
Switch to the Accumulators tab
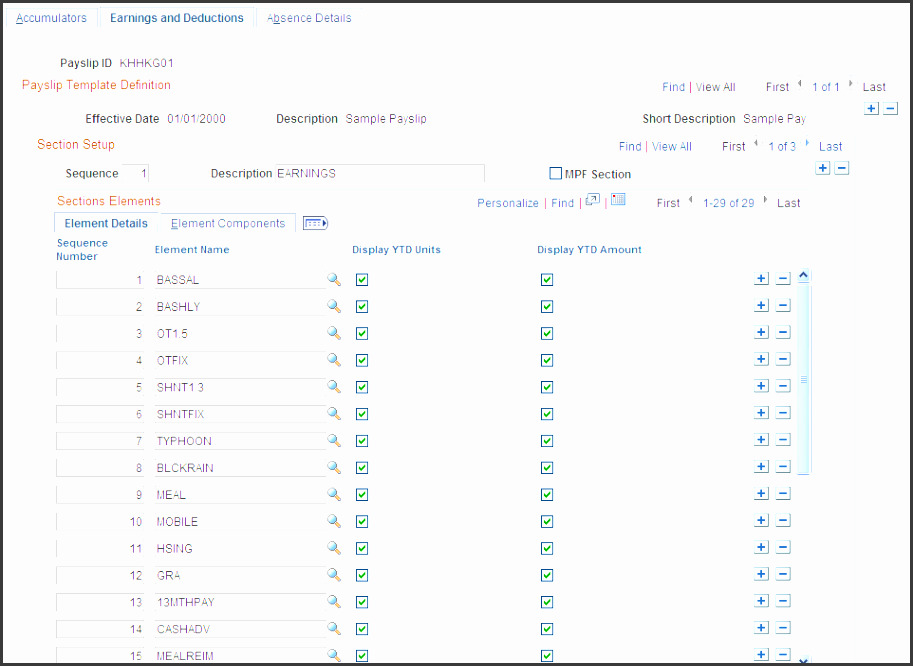click(x=51, y=18)
